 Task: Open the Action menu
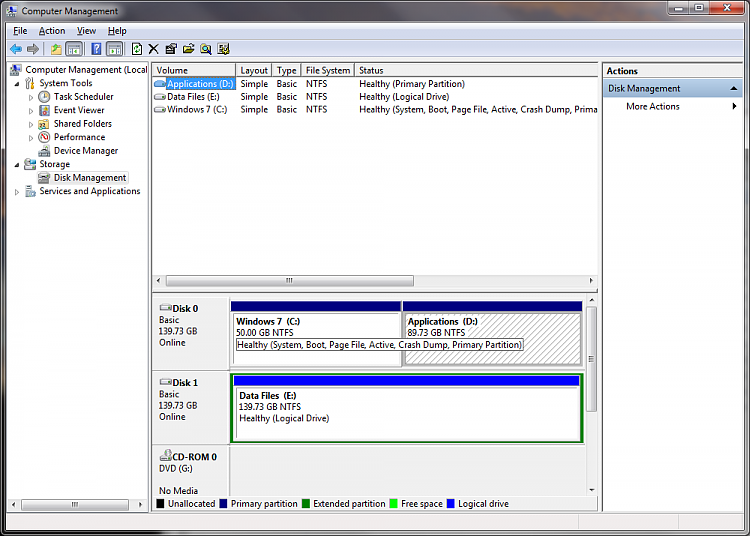click(52, 31)
